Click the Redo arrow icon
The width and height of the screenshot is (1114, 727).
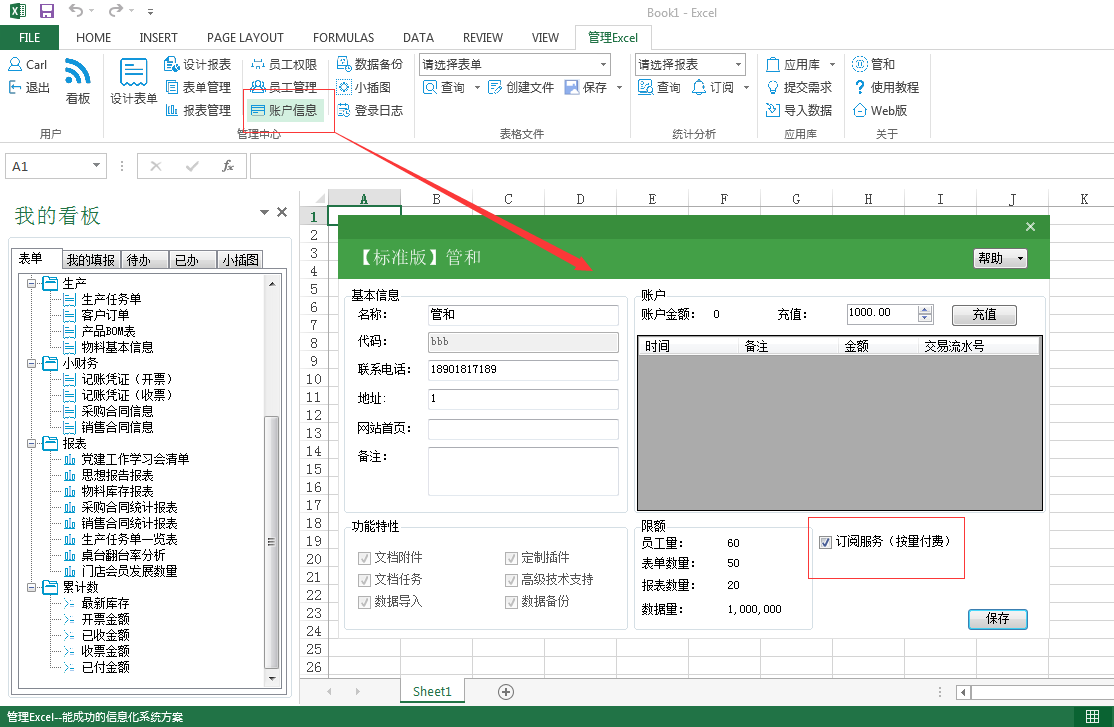coord(115,11)
